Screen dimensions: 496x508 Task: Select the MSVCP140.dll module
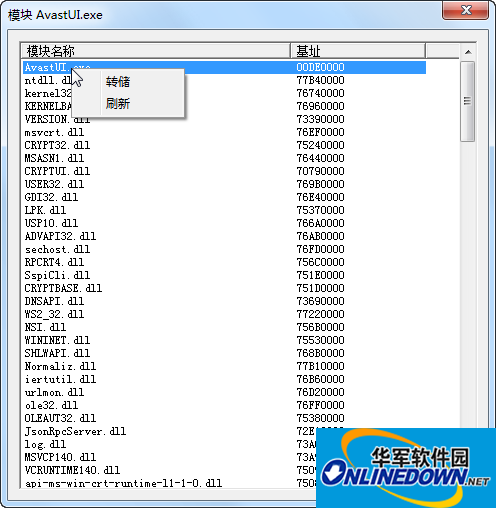pyautogui.click(x=60, y=457)
